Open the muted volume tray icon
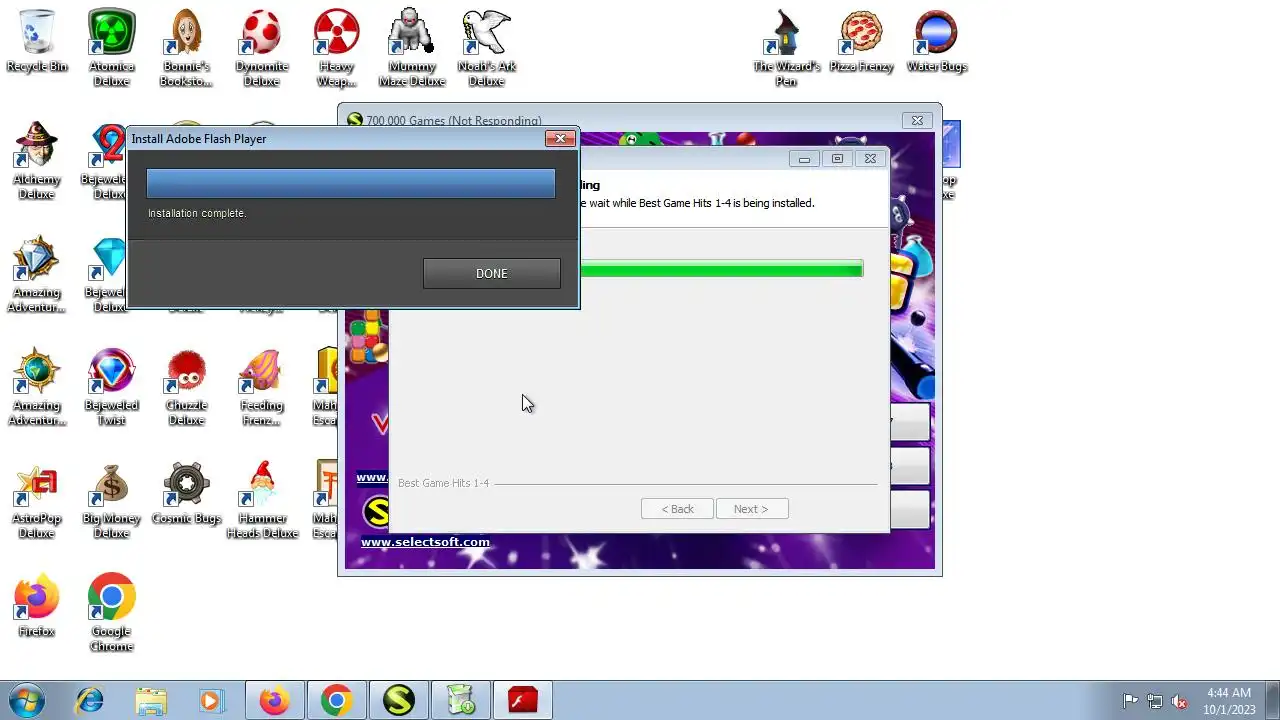The image size is (1280, 720). click(x=1179, y=701)
